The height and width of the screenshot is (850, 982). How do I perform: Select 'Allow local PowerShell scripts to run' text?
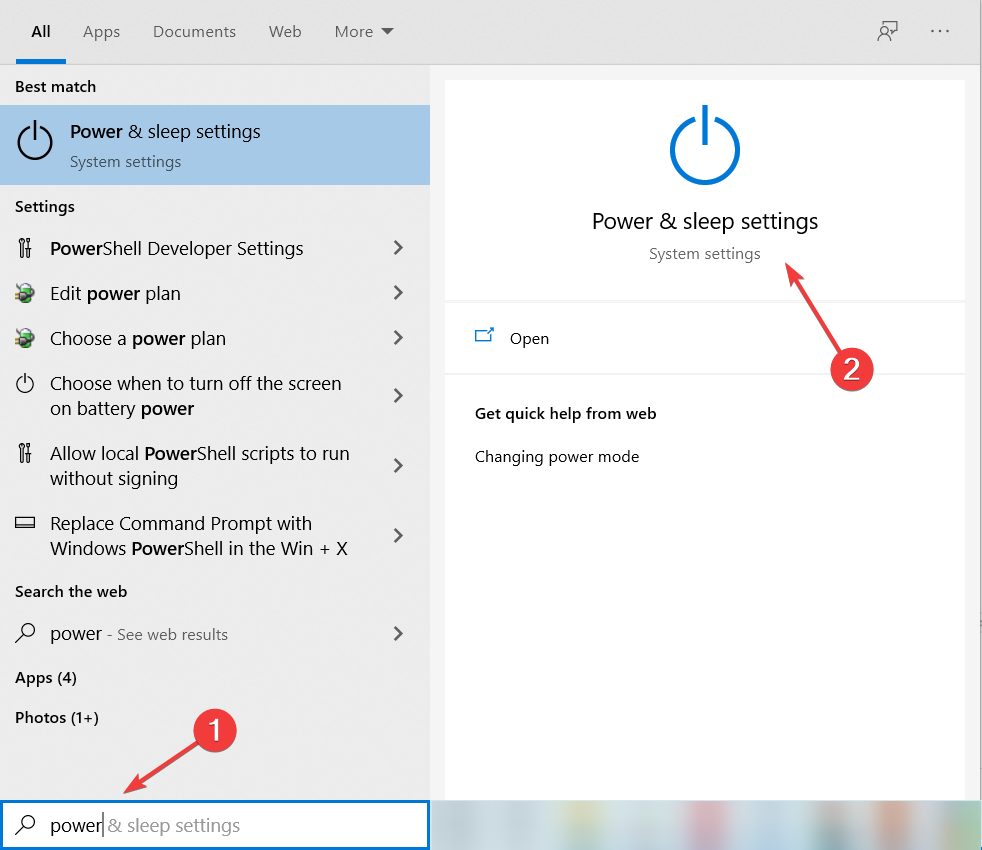click(200, 465)
